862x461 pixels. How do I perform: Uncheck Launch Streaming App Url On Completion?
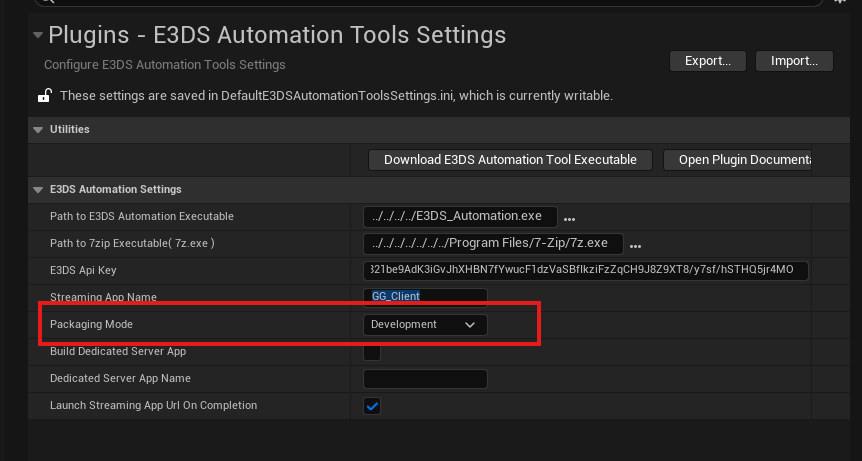372,406
